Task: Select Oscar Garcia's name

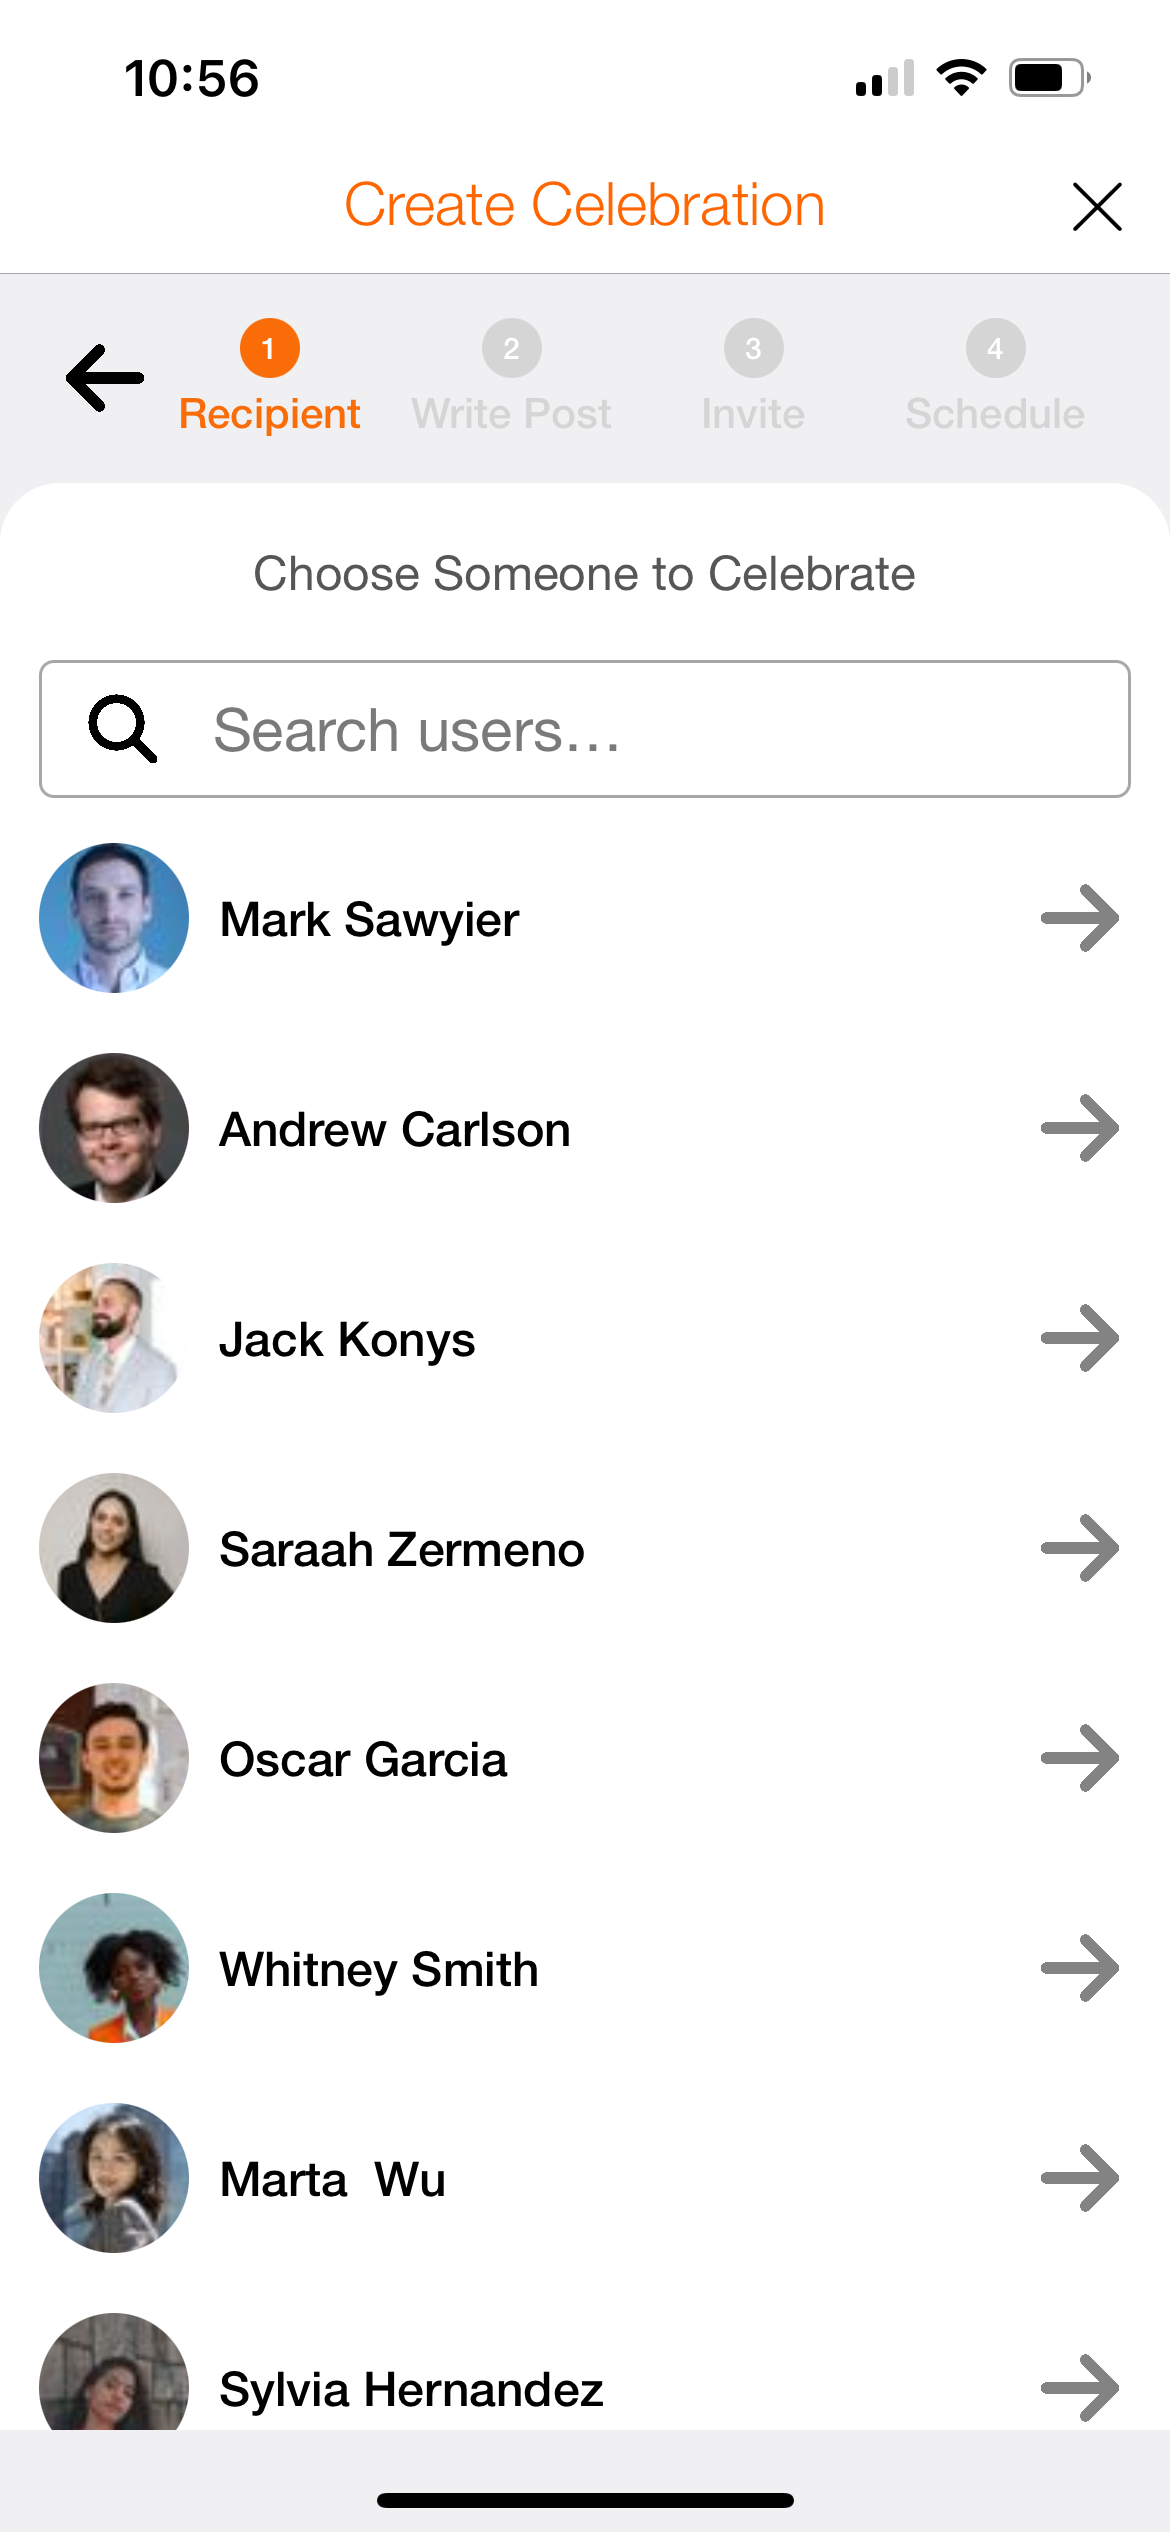Action: pos(363,1760)
